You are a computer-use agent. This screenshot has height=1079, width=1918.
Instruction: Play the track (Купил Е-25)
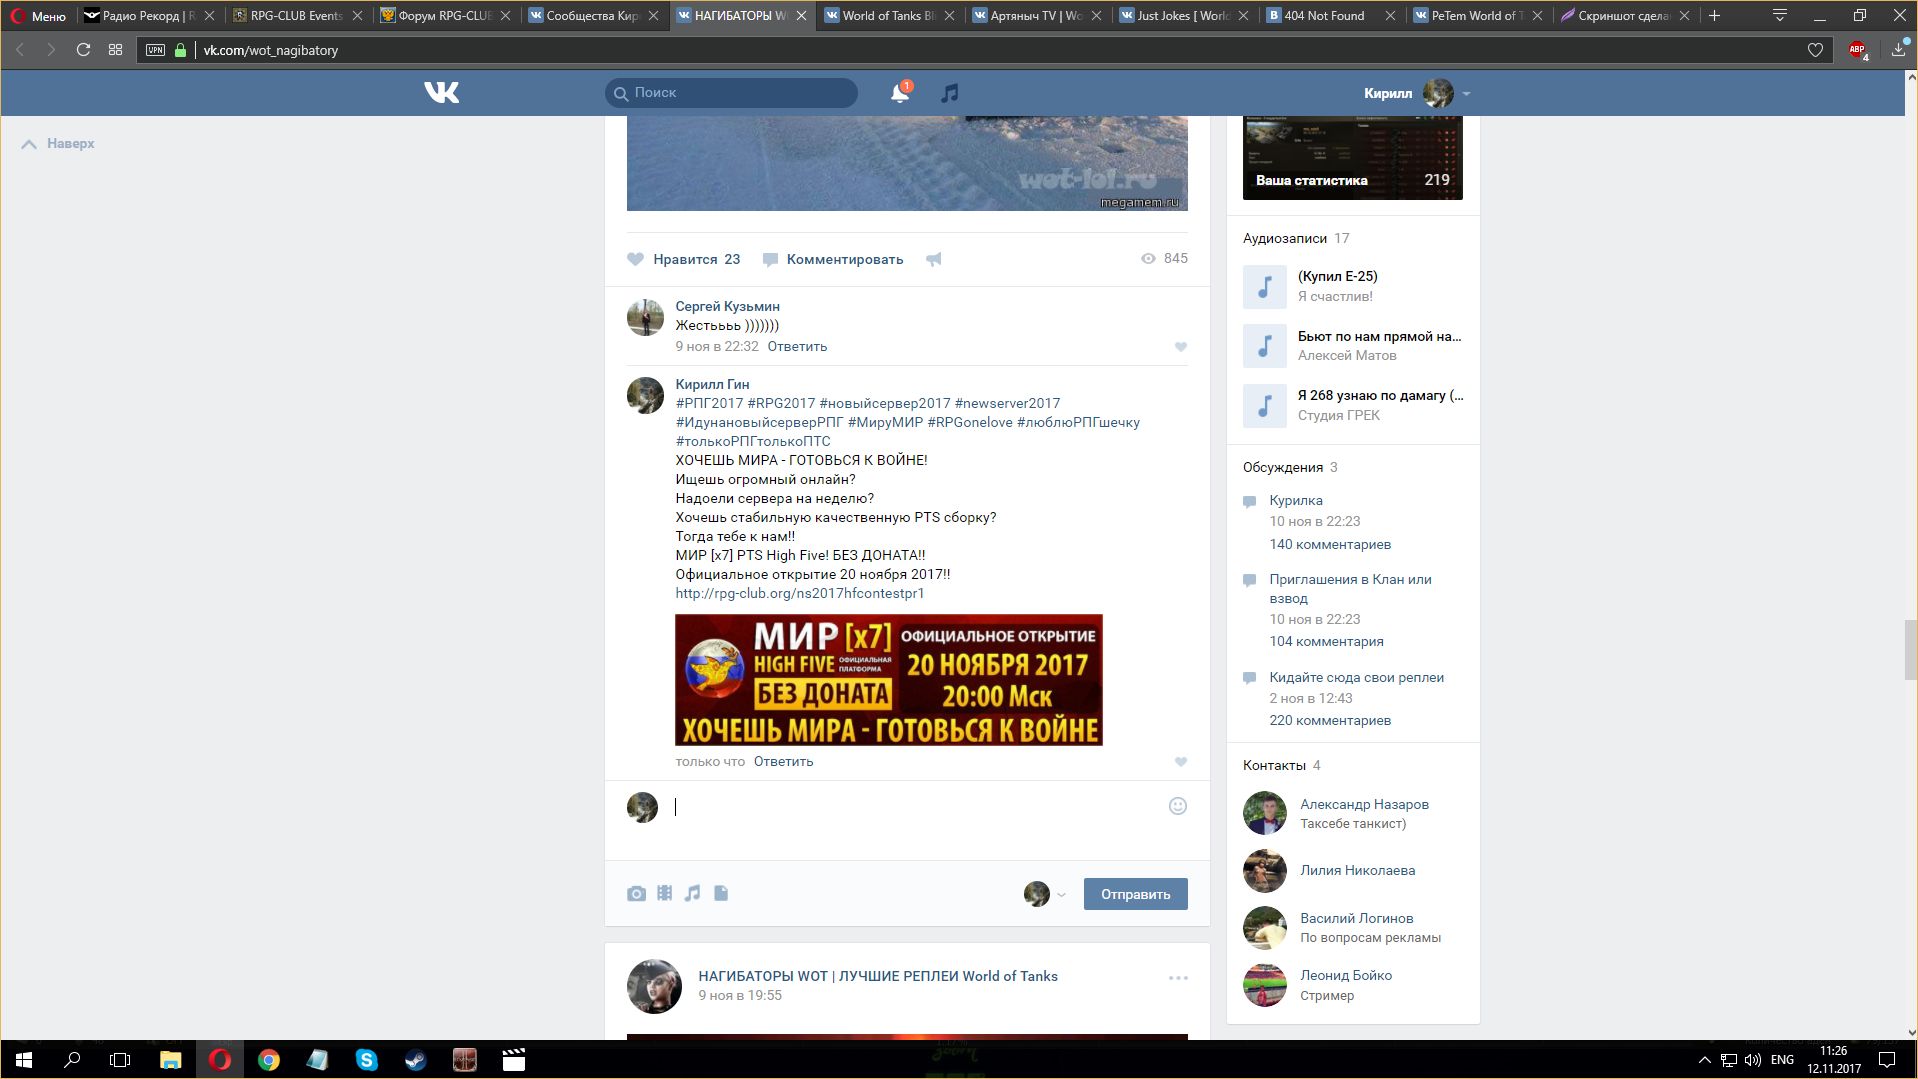click(1264, 287)
